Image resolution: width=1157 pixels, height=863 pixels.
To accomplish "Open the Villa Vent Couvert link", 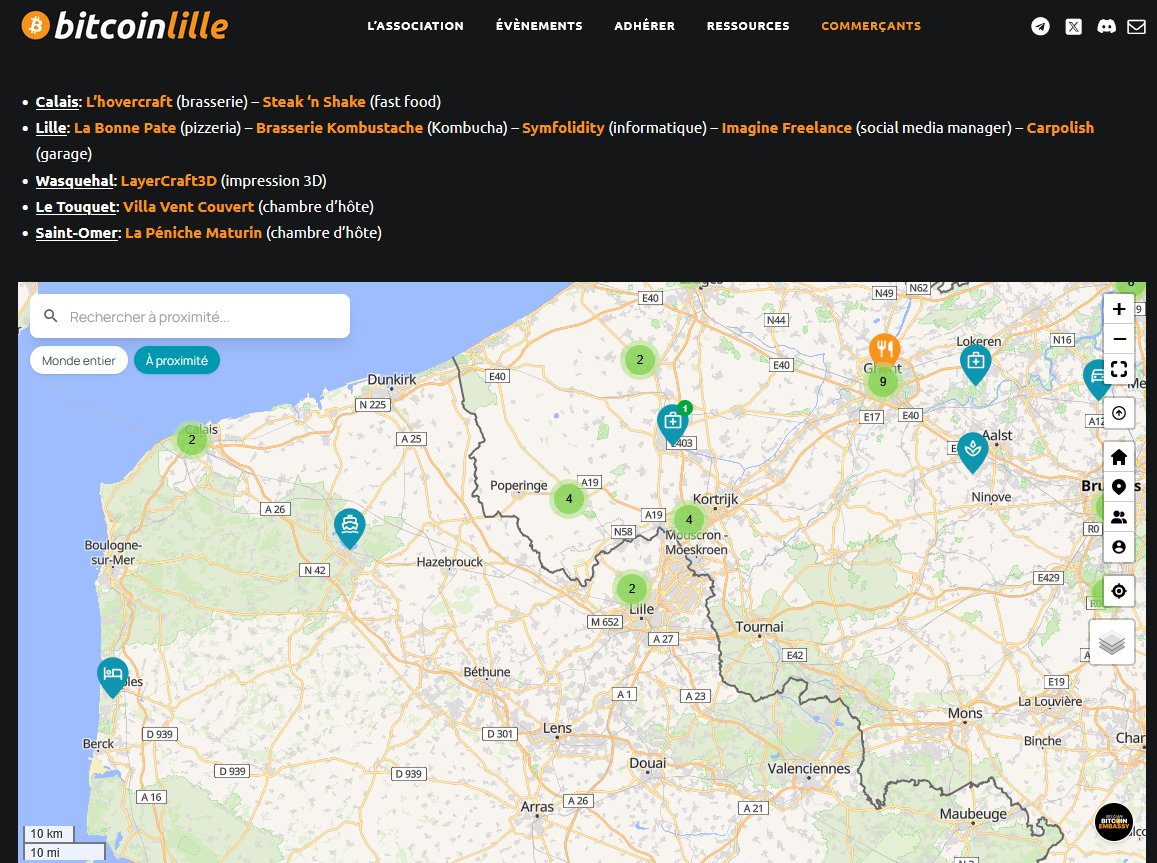I will tap(188, 207).
